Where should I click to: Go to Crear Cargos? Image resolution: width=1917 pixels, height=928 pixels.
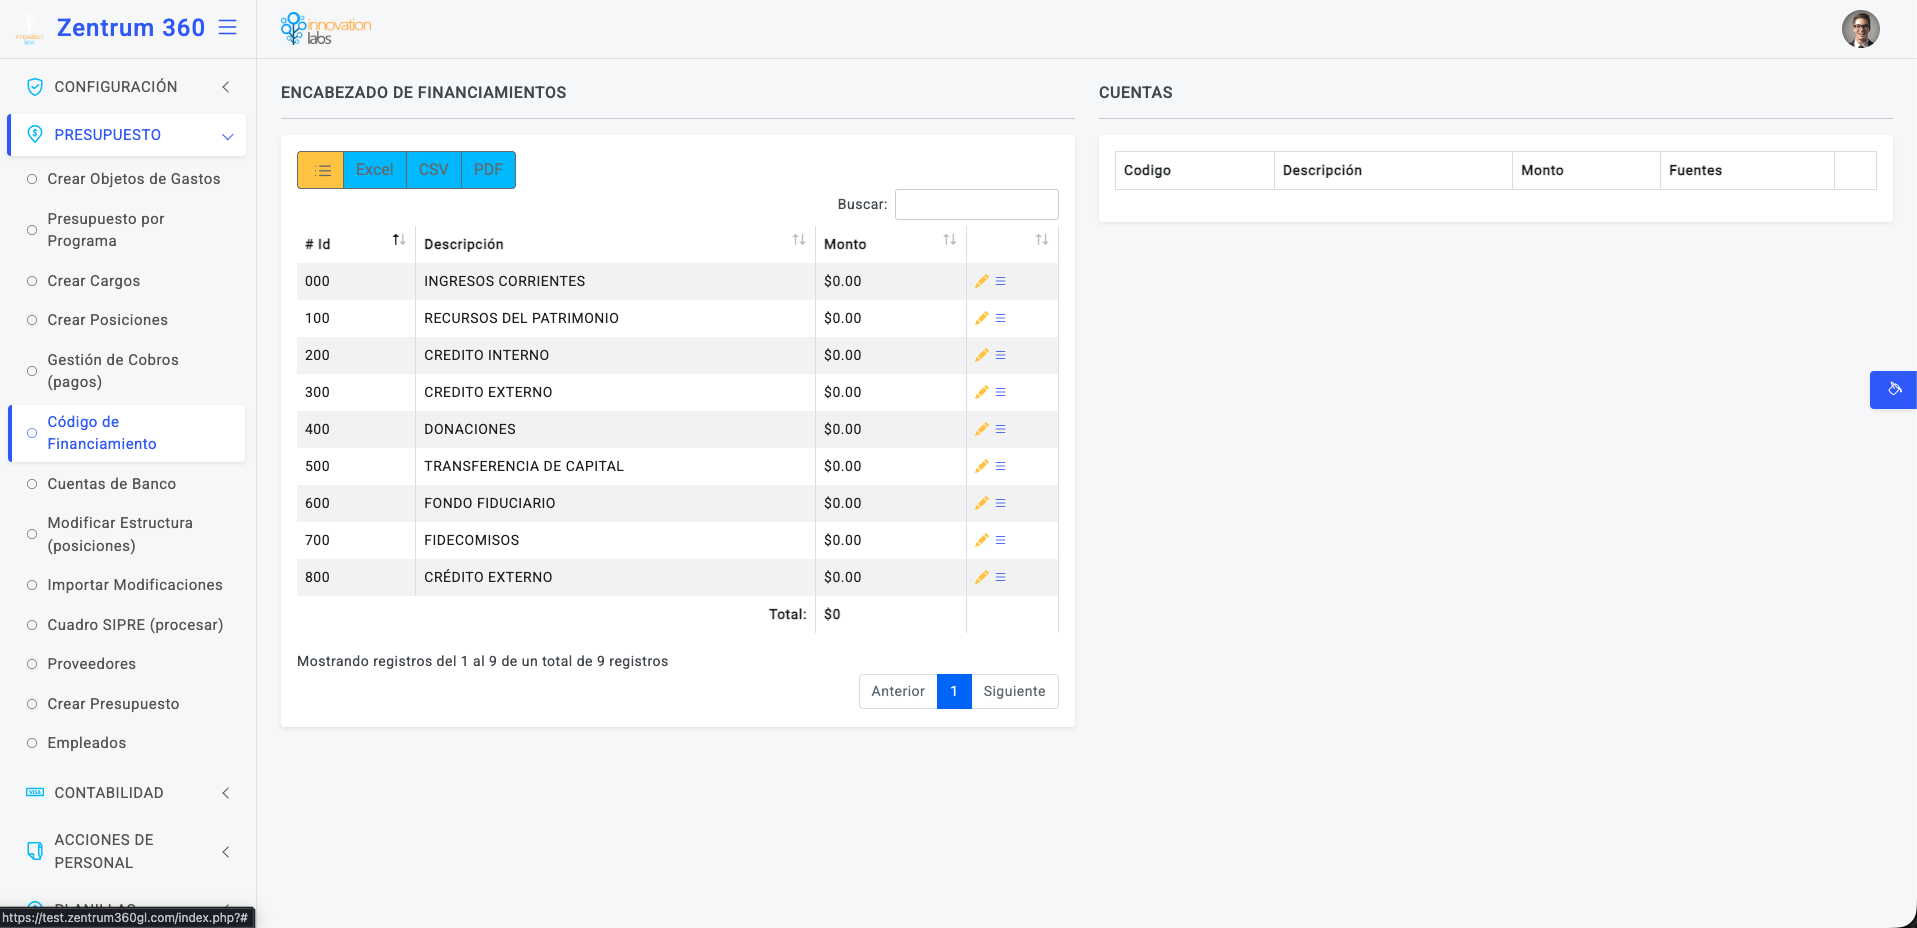tap(94, 281)
